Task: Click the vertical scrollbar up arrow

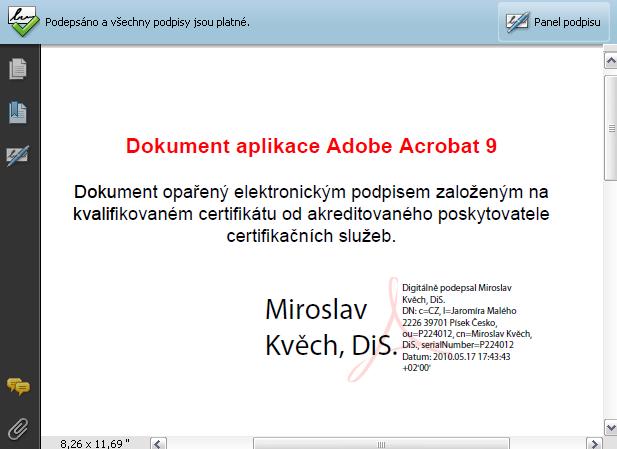Action: (611, 60)
